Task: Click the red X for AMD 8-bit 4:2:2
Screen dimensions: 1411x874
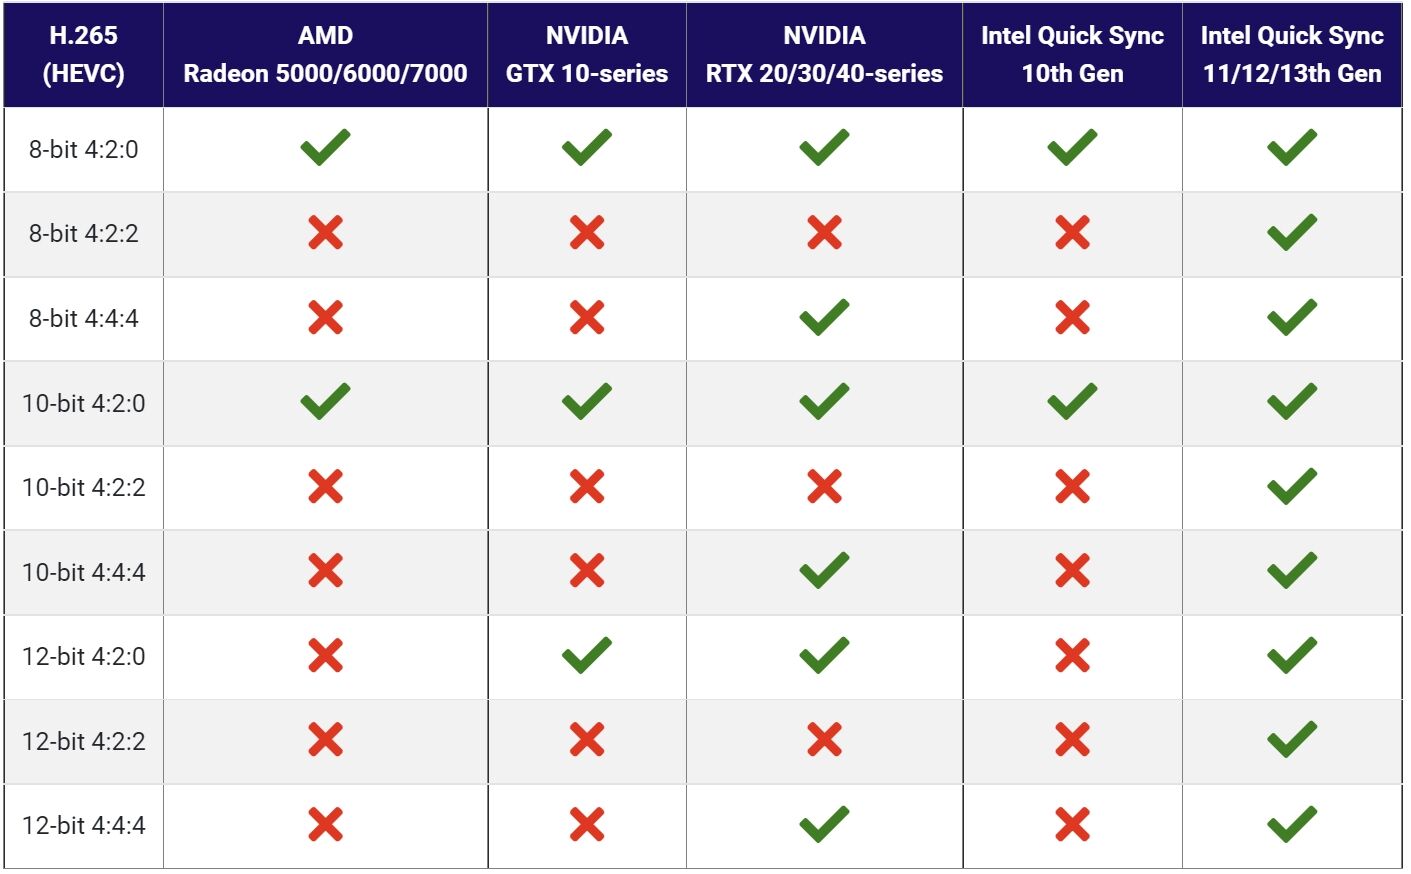Action: click(x=325, y=233)
